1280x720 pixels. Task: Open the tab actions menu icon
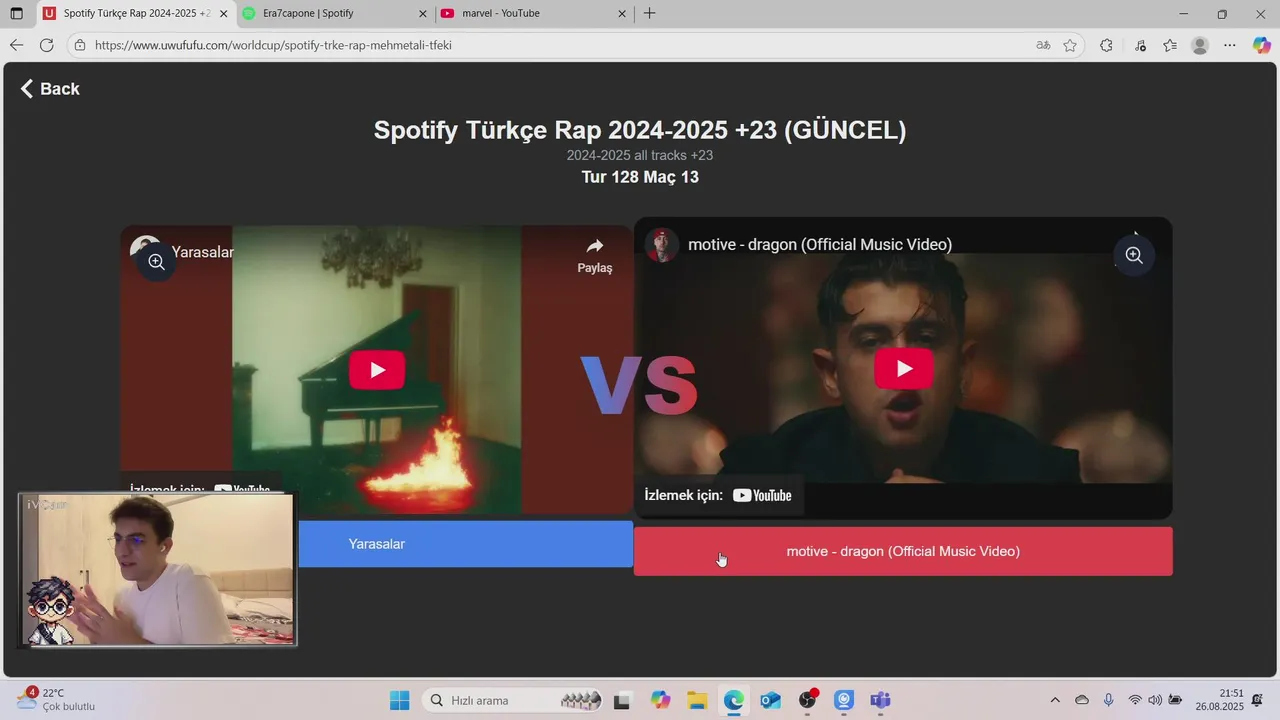(x=16, y=14)
